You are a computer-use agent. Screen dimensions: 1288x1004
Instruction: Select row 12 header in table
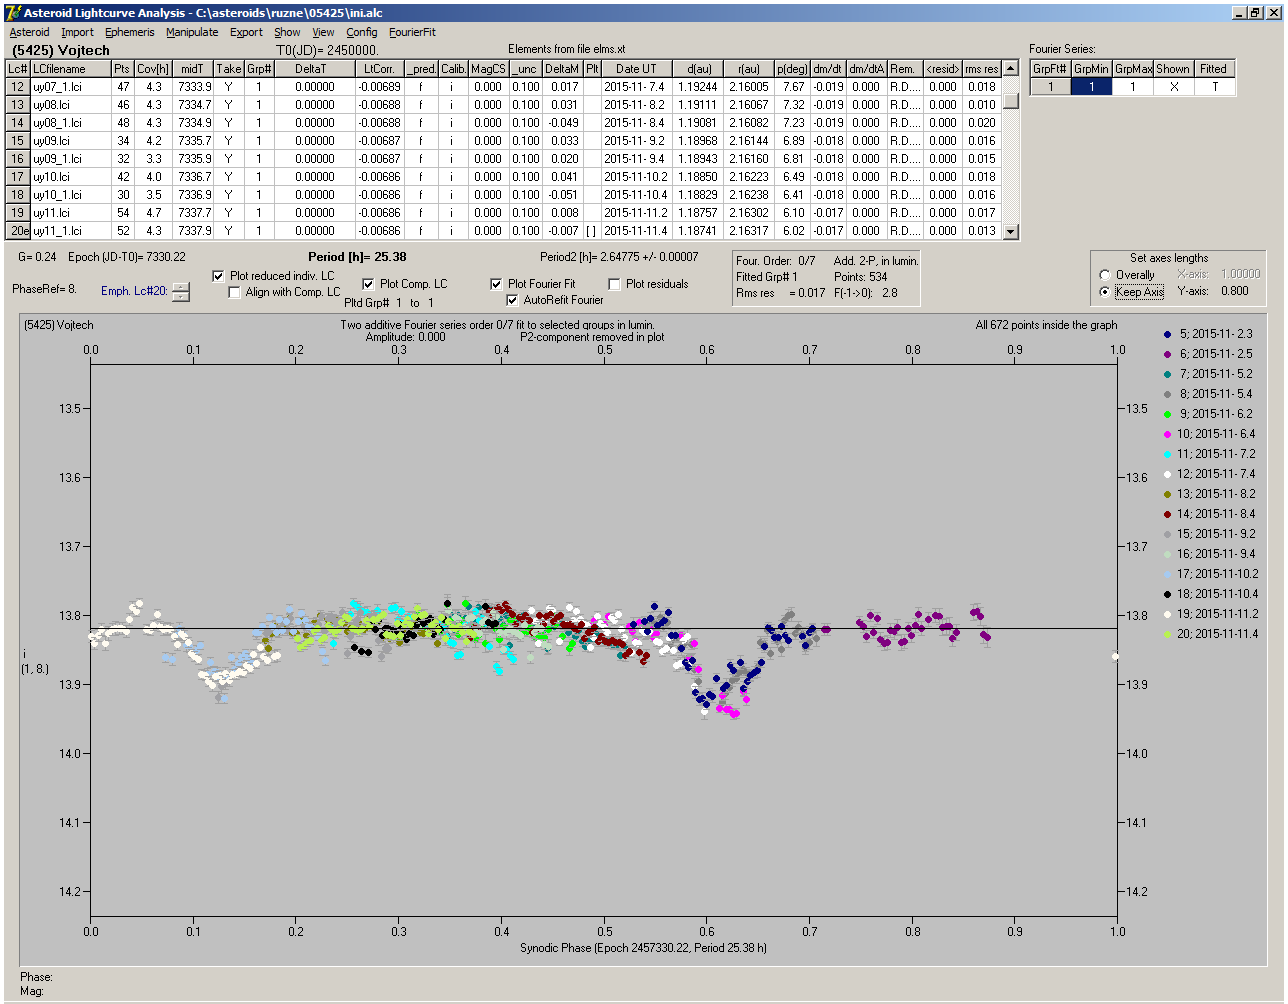click(x=18, y=87)
